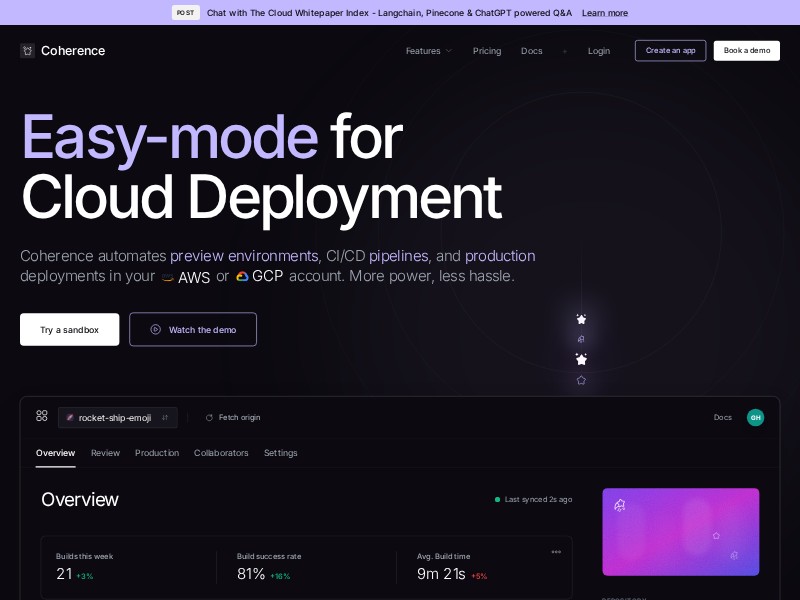The image size is (800, 600).
Task: Switch to the Settings tab
Action: 280,453
